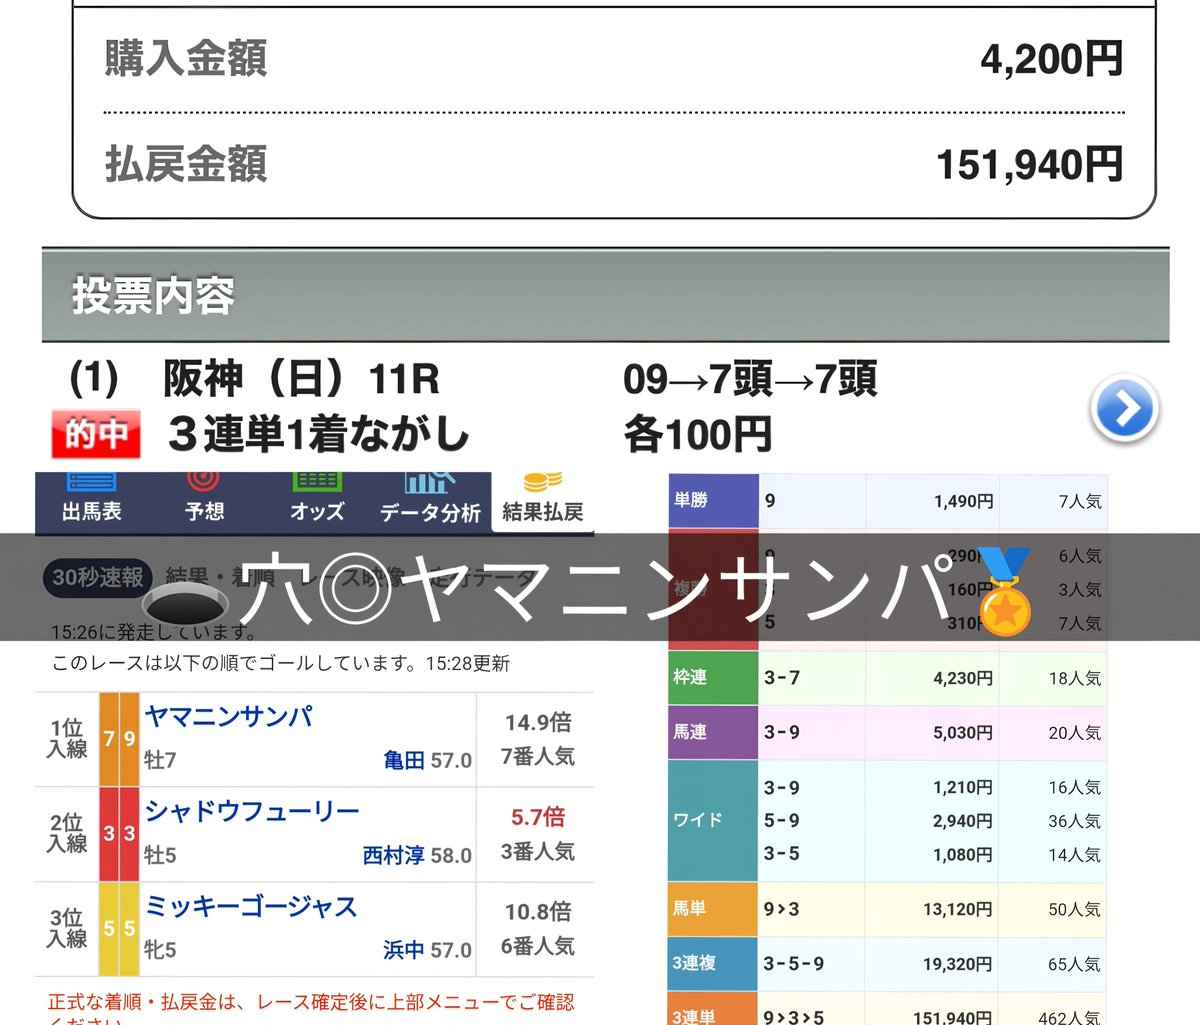Click ワイド 5-9 payout 2,940円
Viewport: 1200px width, 1025px height.
[x=963, y=821]
